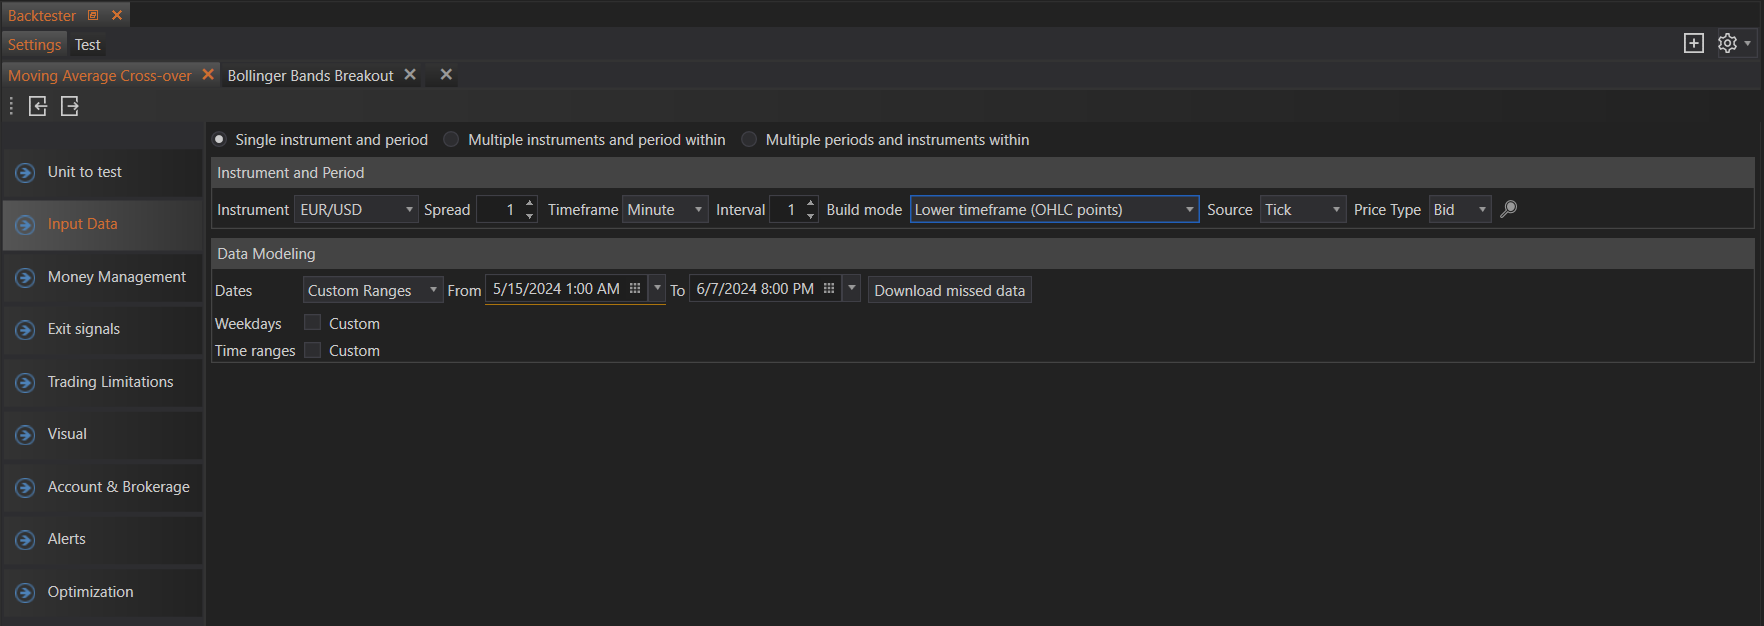Click the Download missed data button
The width and height of the screenshot is (1764, 626).
point(949,291)
